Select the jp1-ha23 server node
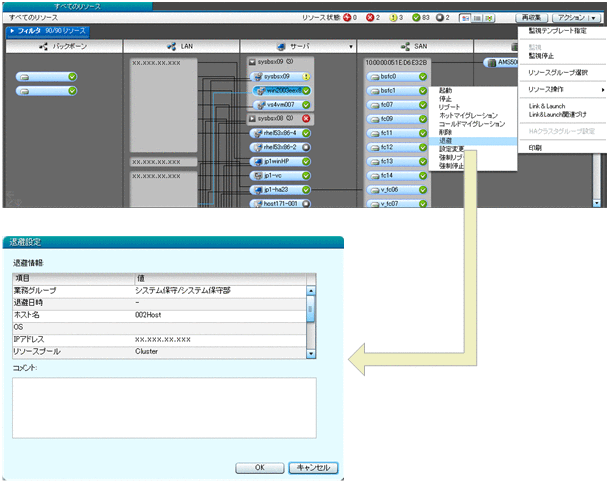611x484 pixels. (280, 189)
